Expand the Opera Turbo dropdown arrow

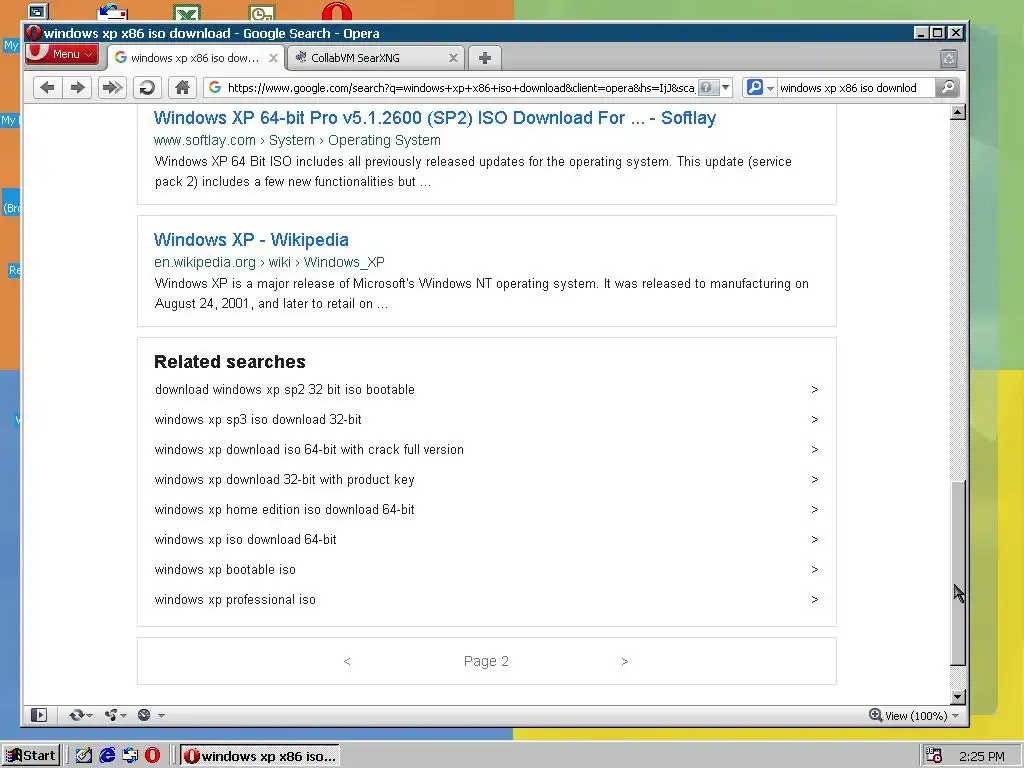[x=161, y=716]
